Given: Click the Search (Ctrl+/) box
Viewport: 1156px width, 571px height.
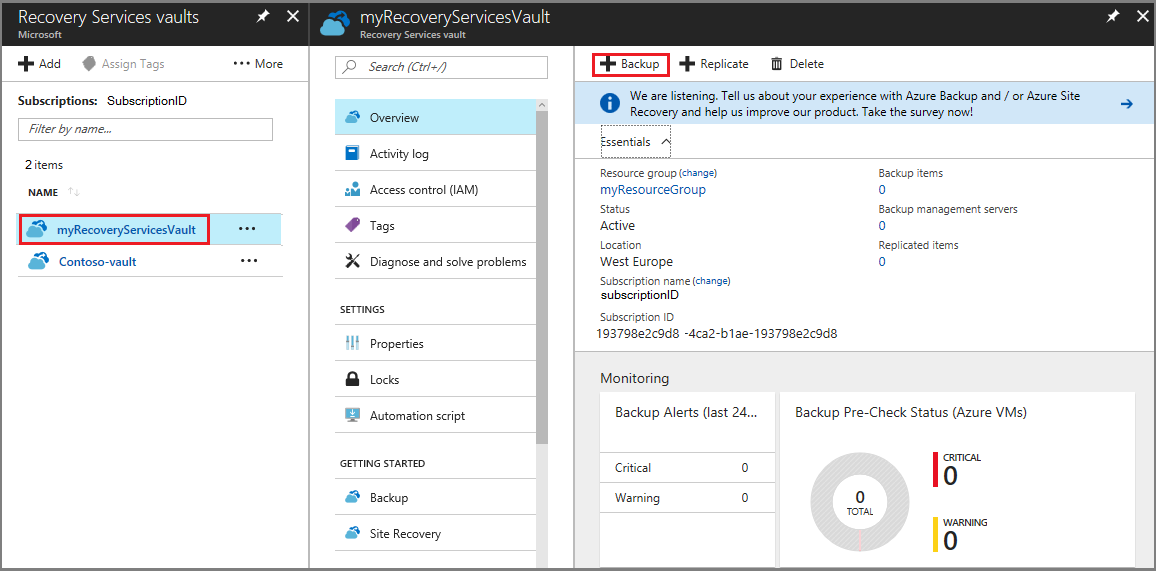Looking at the screenshot, I should point(442,67).
